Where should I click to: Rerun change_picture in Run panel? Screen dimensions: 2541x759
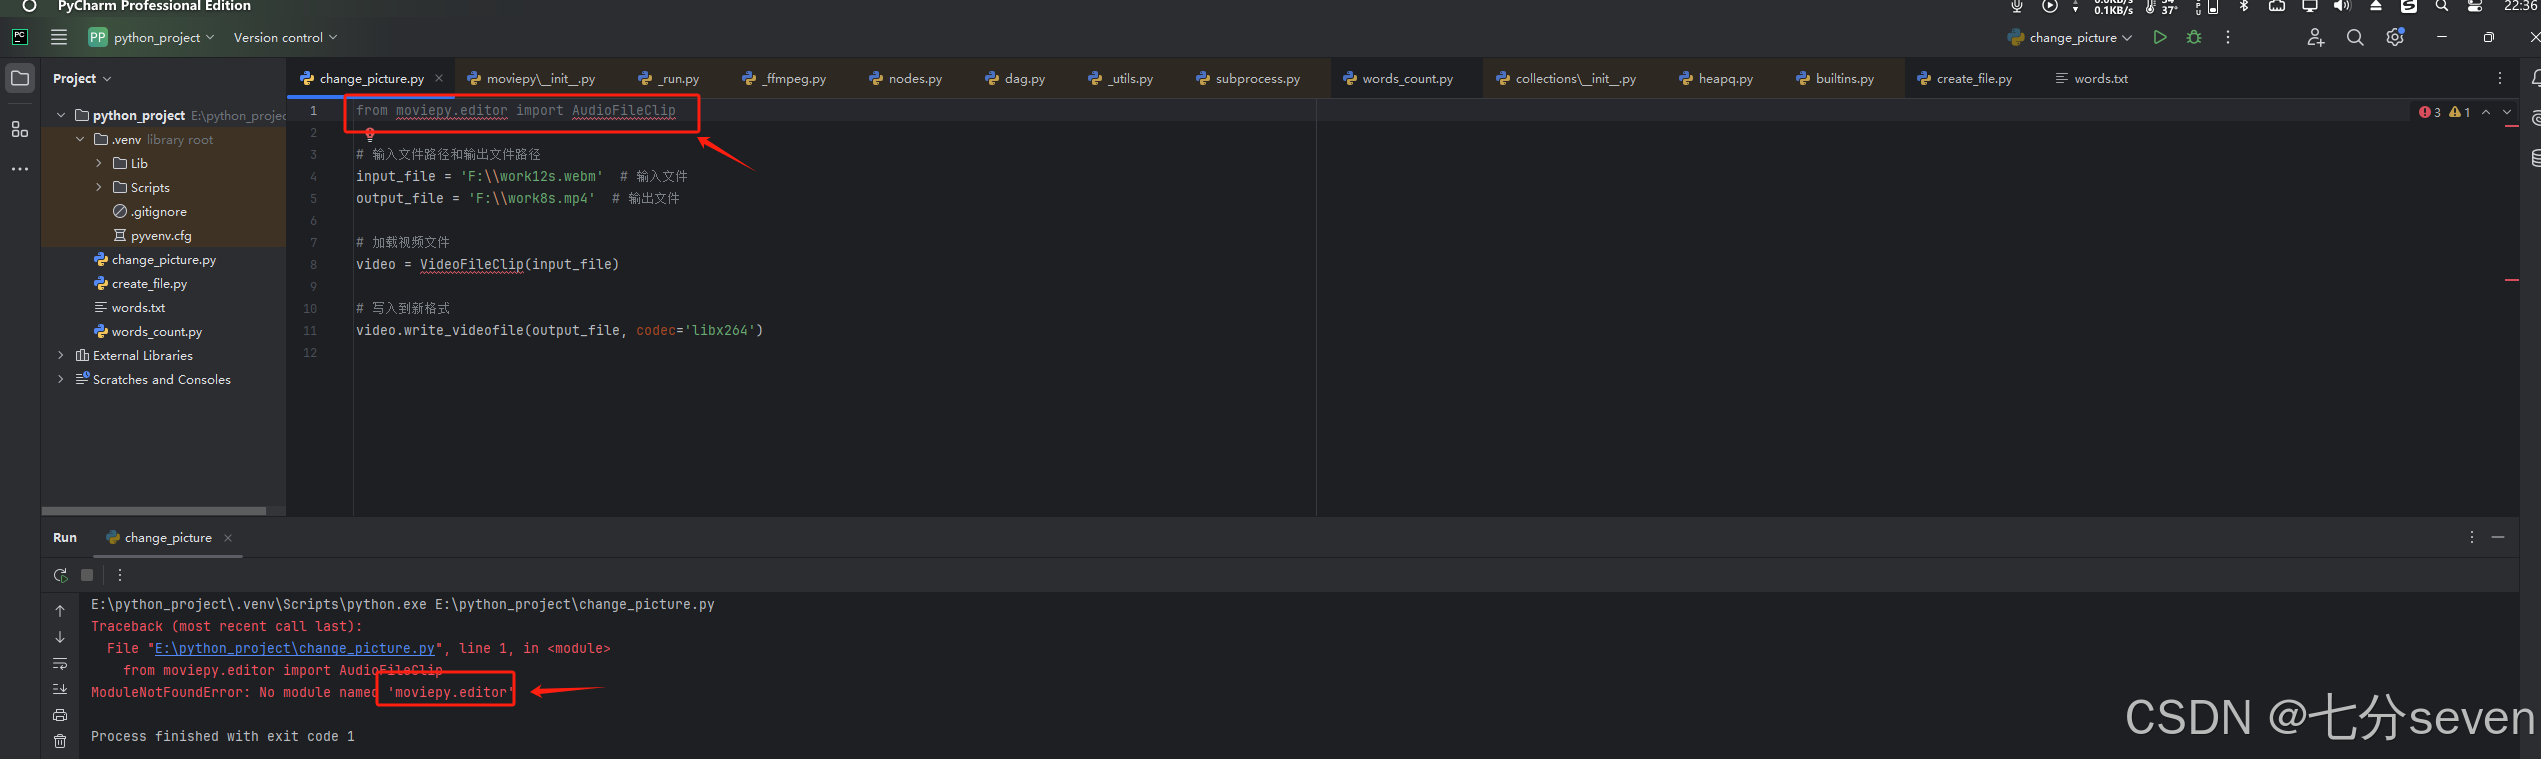tap(60, 575)
